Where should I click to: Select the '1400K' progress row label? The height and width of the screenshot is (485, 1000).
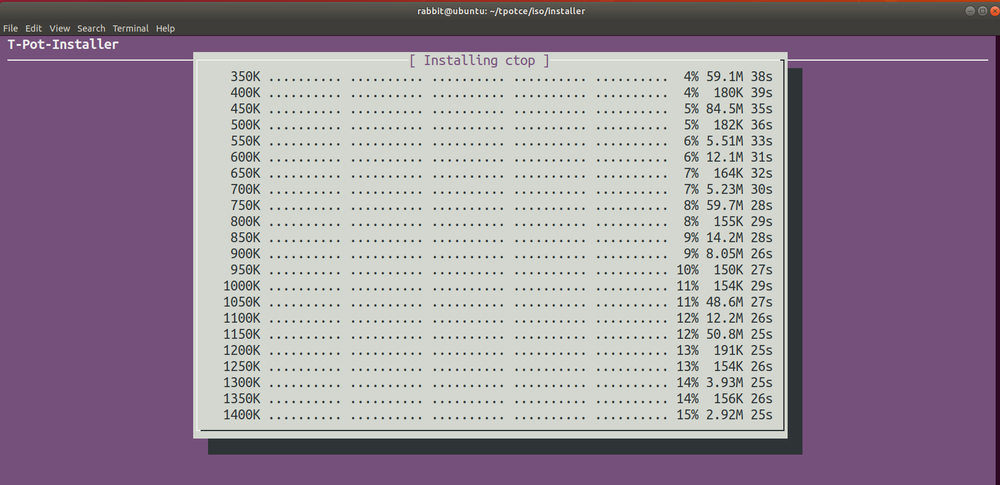[242, 415]
